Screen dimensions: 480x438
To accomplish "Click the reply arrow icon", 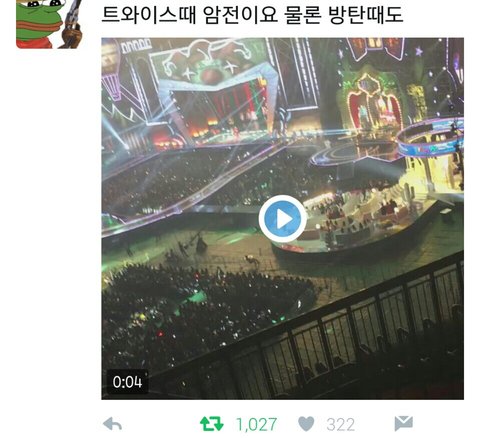I will tap(112, 424).
